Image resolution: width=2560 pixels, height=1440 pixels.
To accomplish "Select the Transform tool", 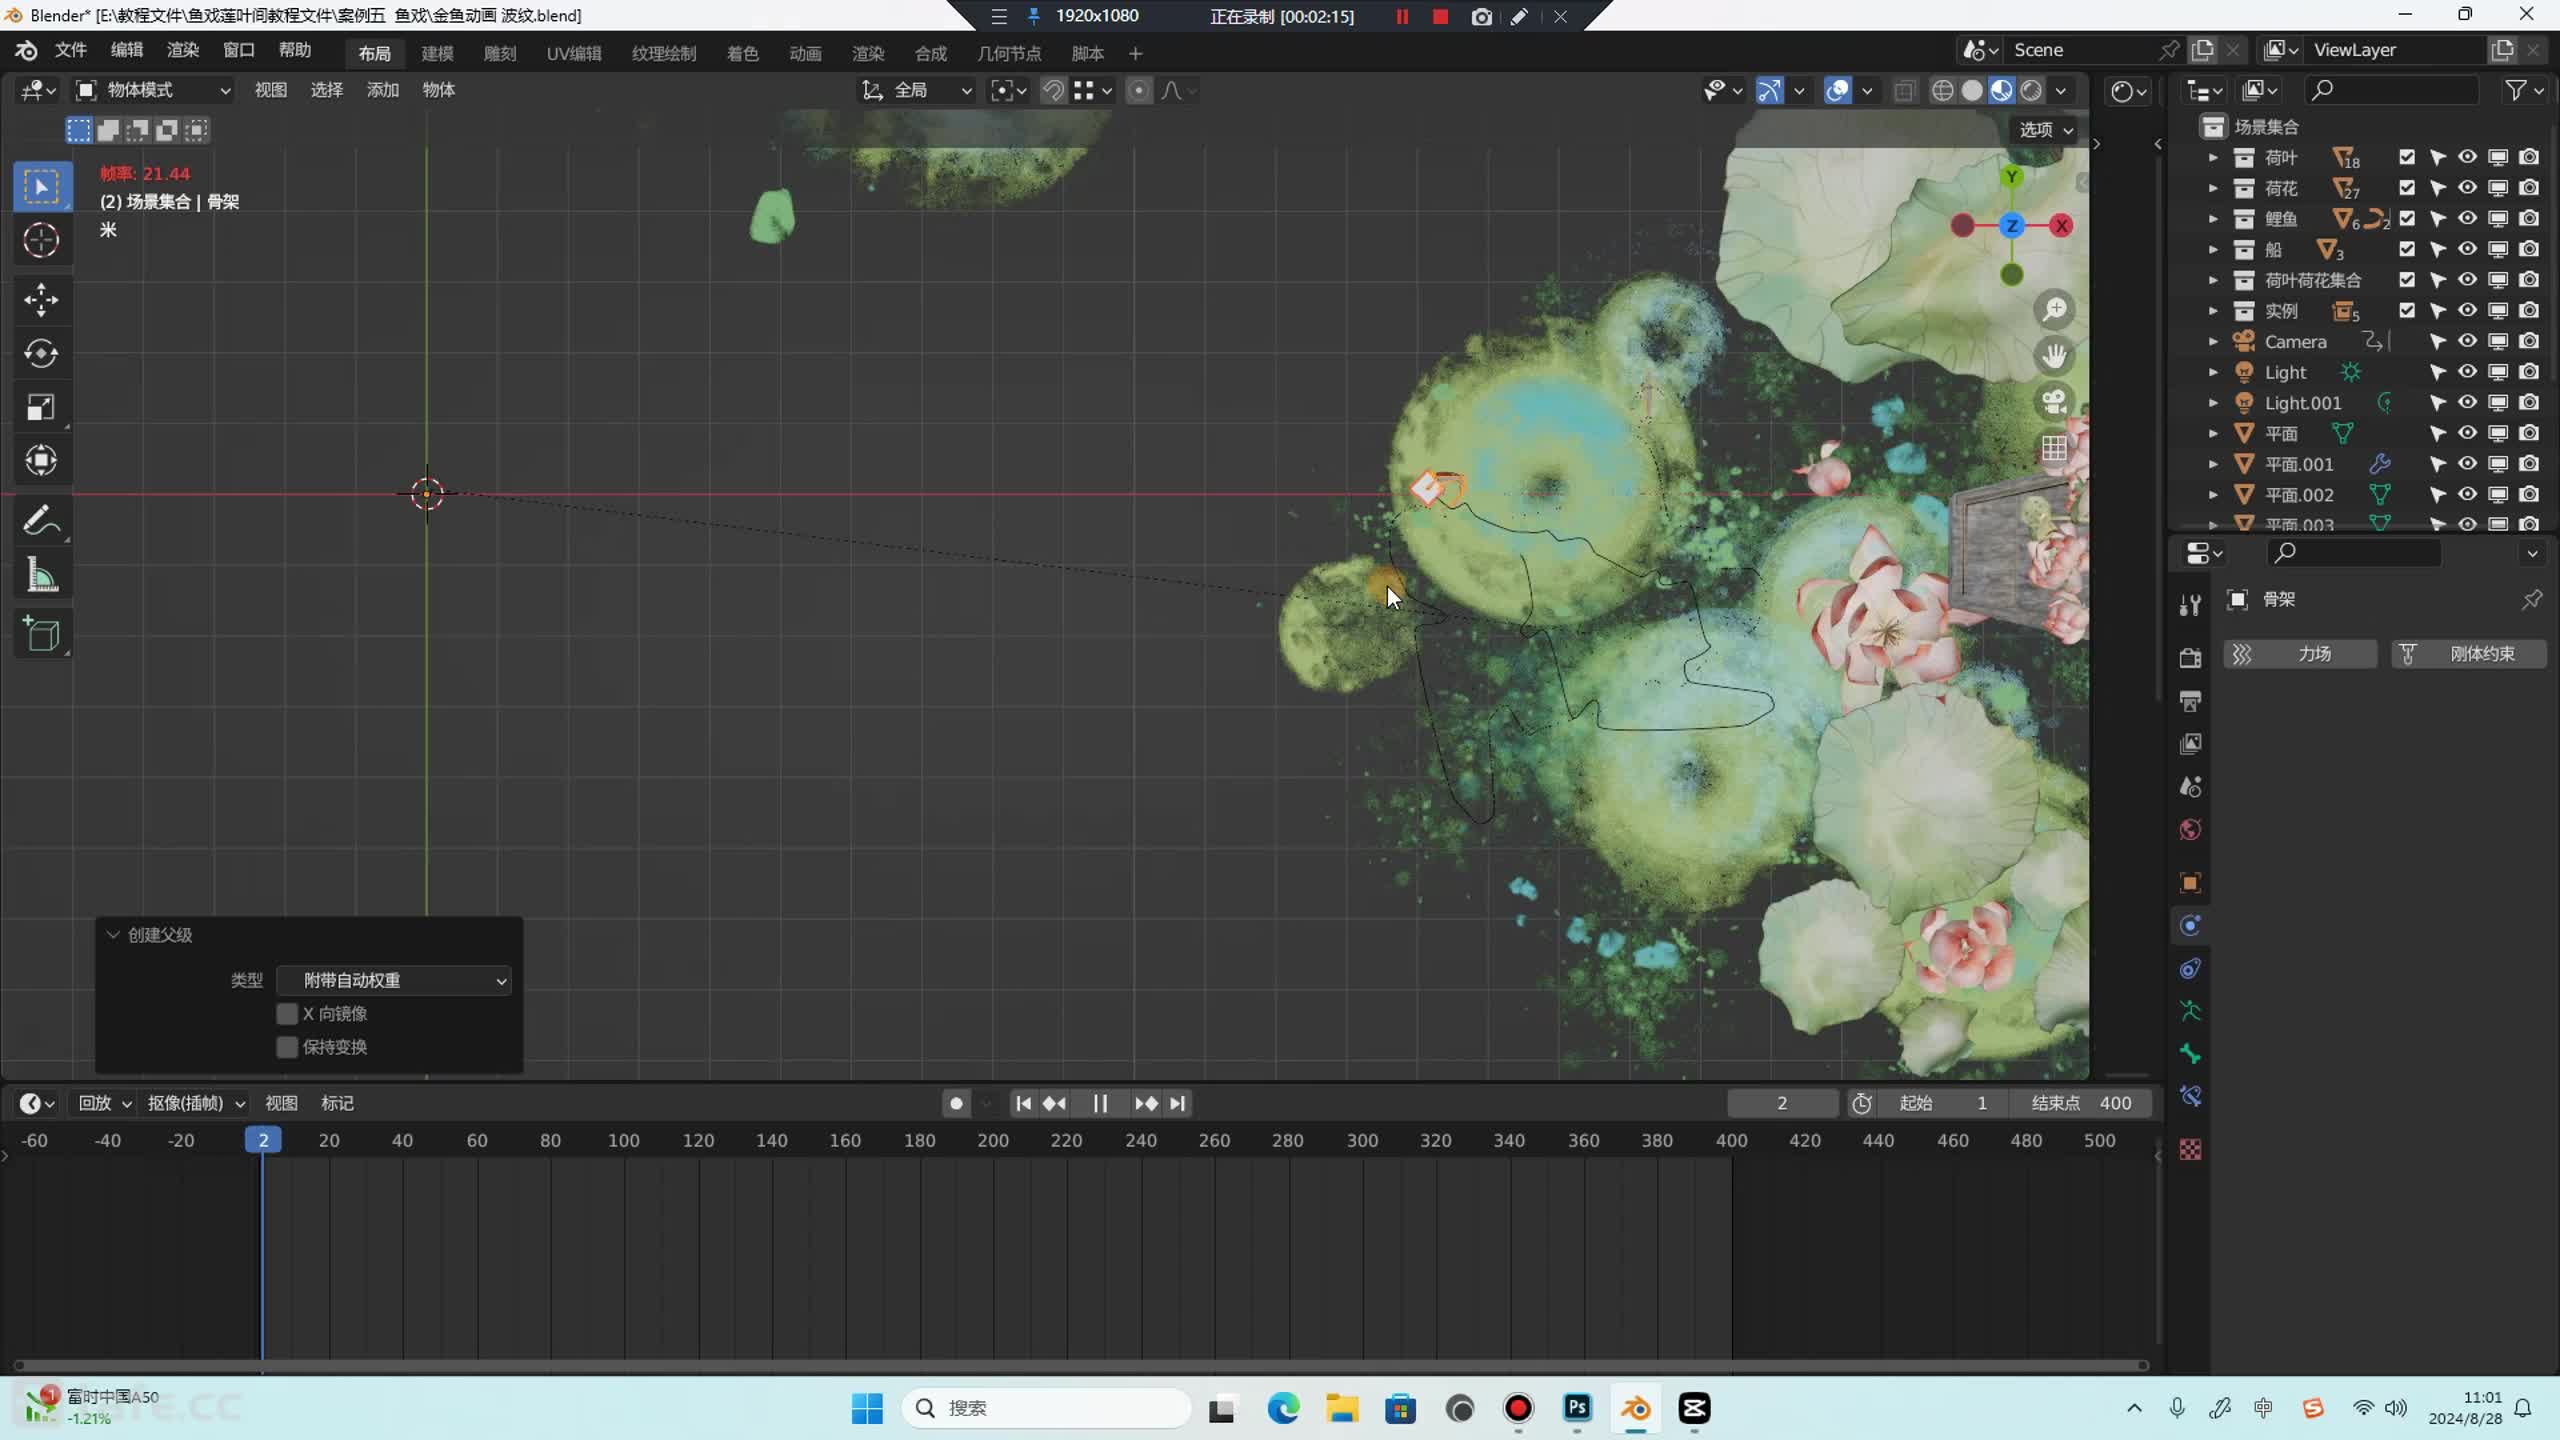I will click(41, 460).
